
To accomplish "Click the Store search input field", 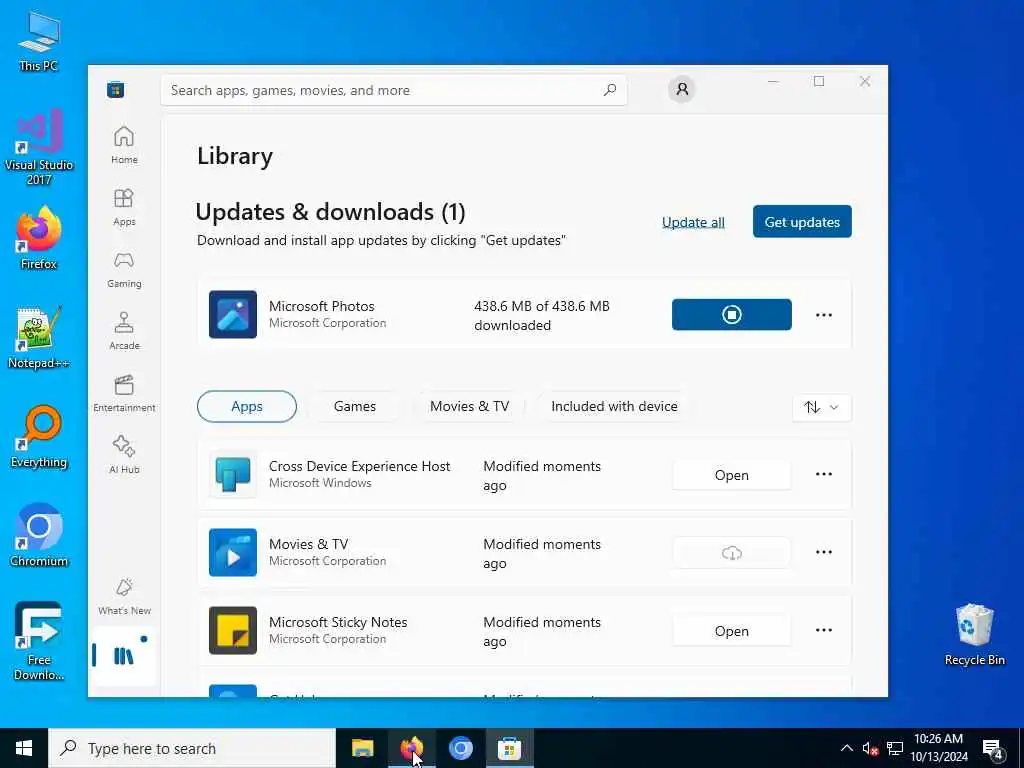I will 394,90.
